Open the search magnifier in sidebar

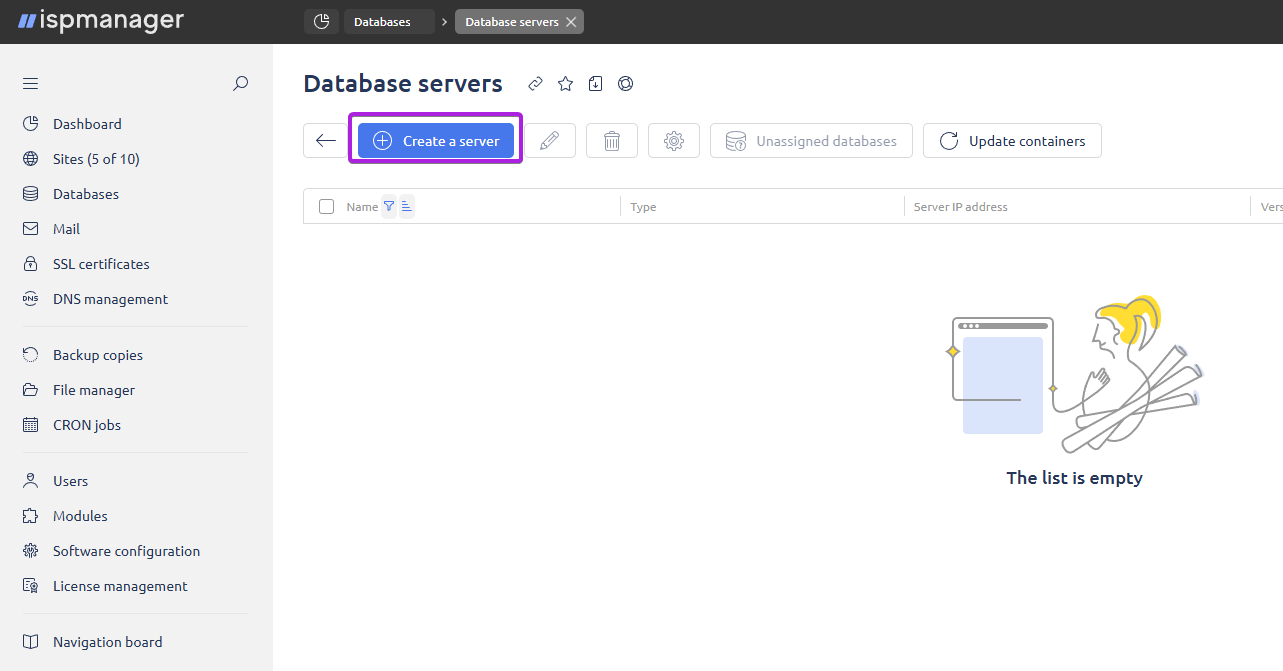(240, 84)
